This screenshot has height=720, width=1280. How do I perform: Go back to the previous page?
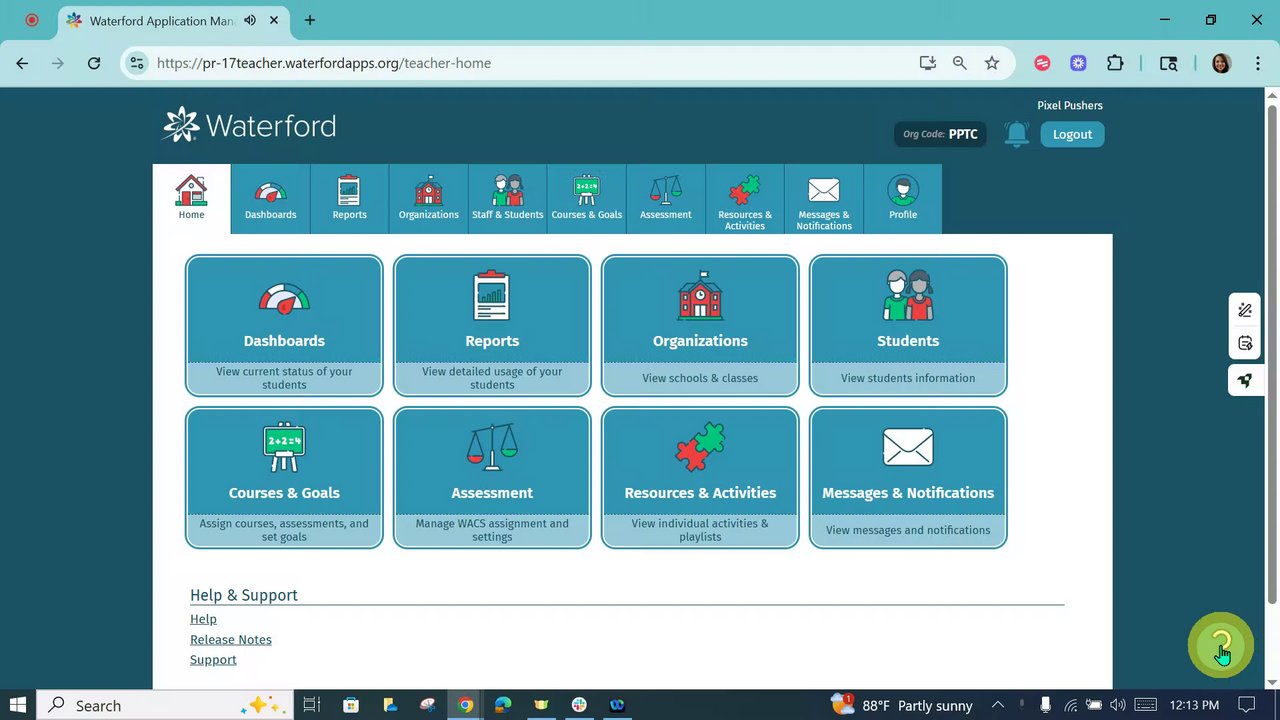point(22,63)
